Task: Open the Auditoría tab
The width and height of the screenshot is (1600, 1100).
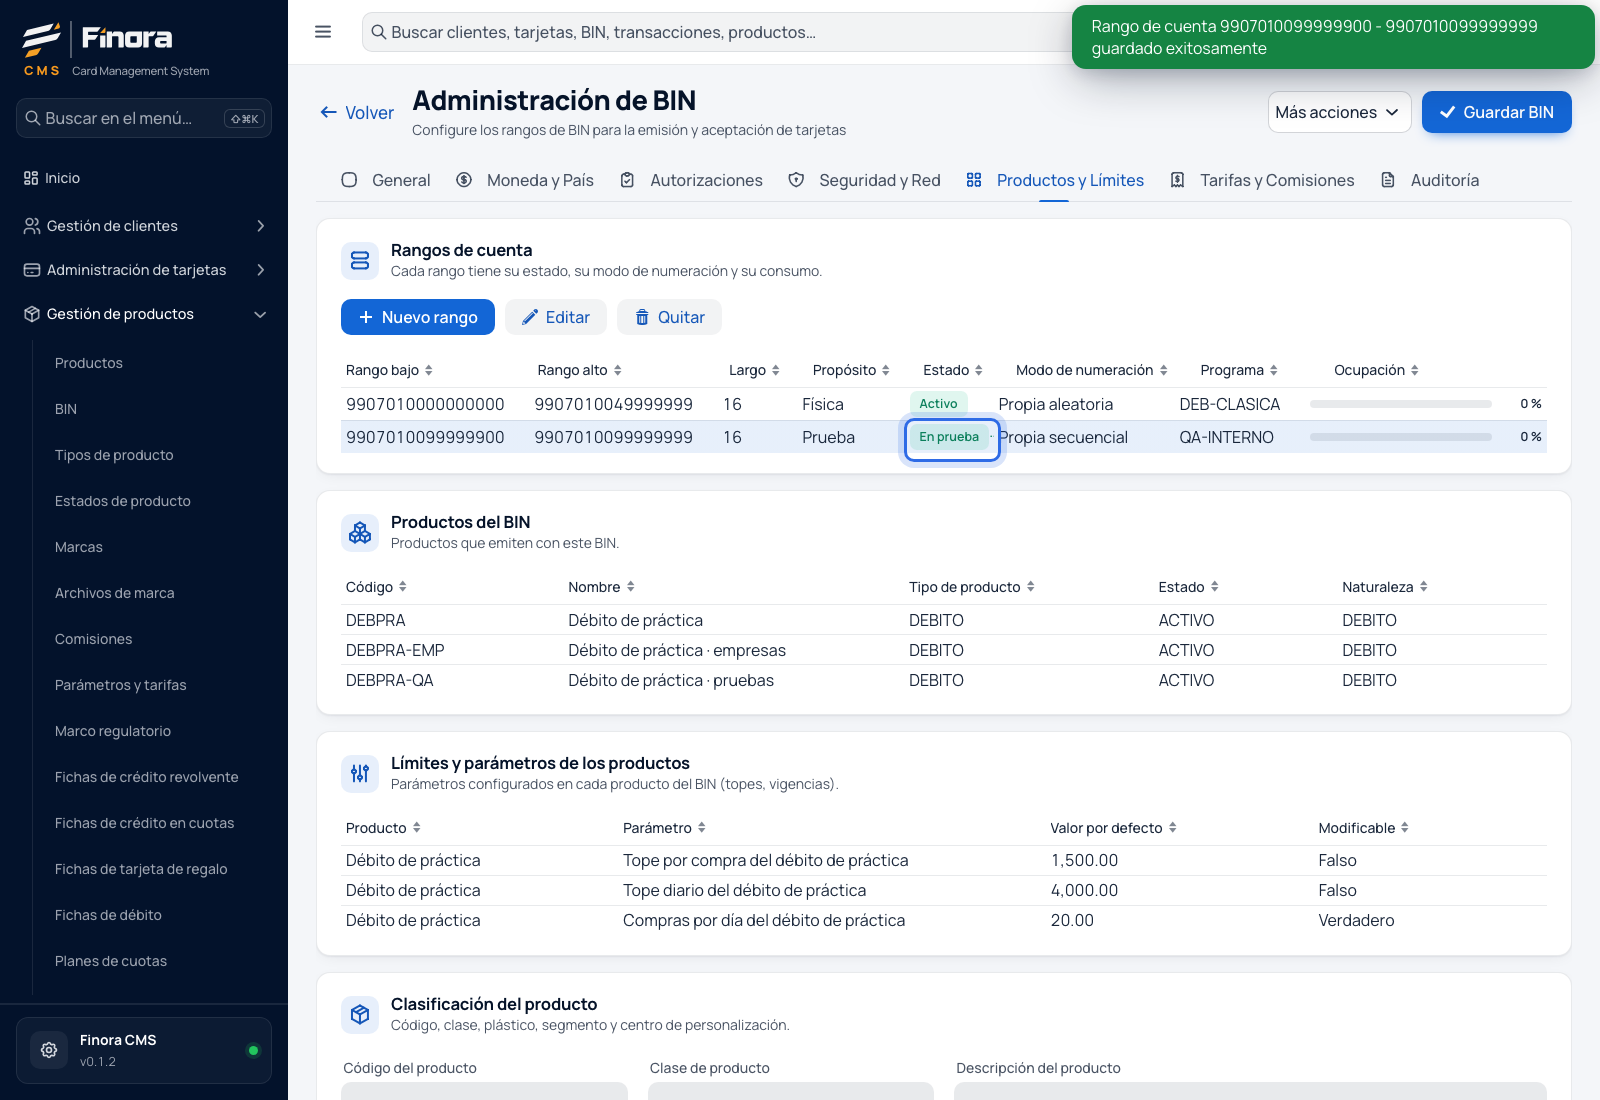Action: (x=1430, y=180)
